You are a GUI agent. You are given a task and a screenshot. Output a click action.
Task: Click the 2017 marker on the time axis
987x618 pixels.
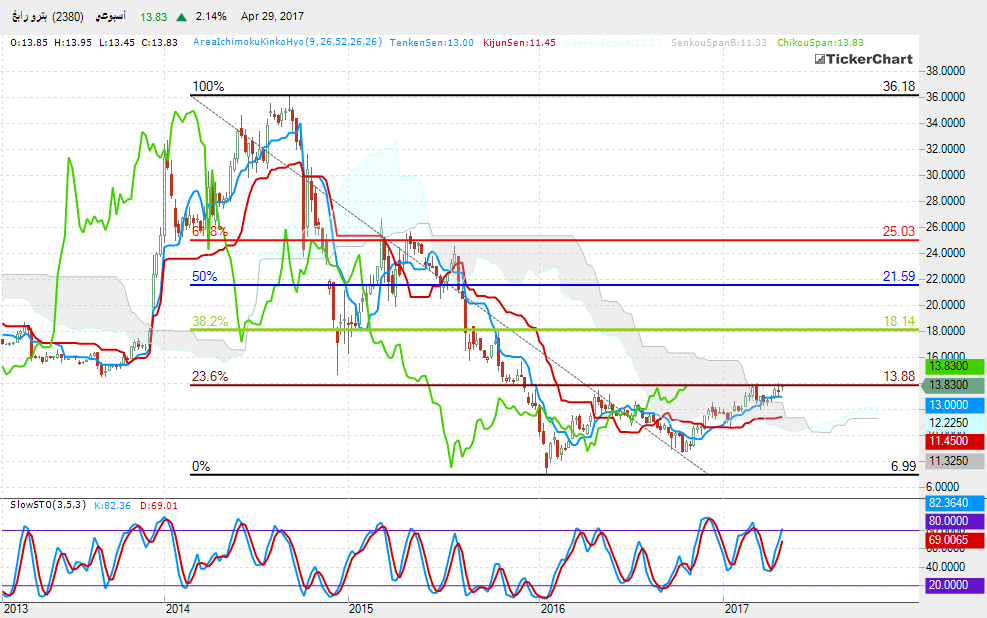point(736,608)
